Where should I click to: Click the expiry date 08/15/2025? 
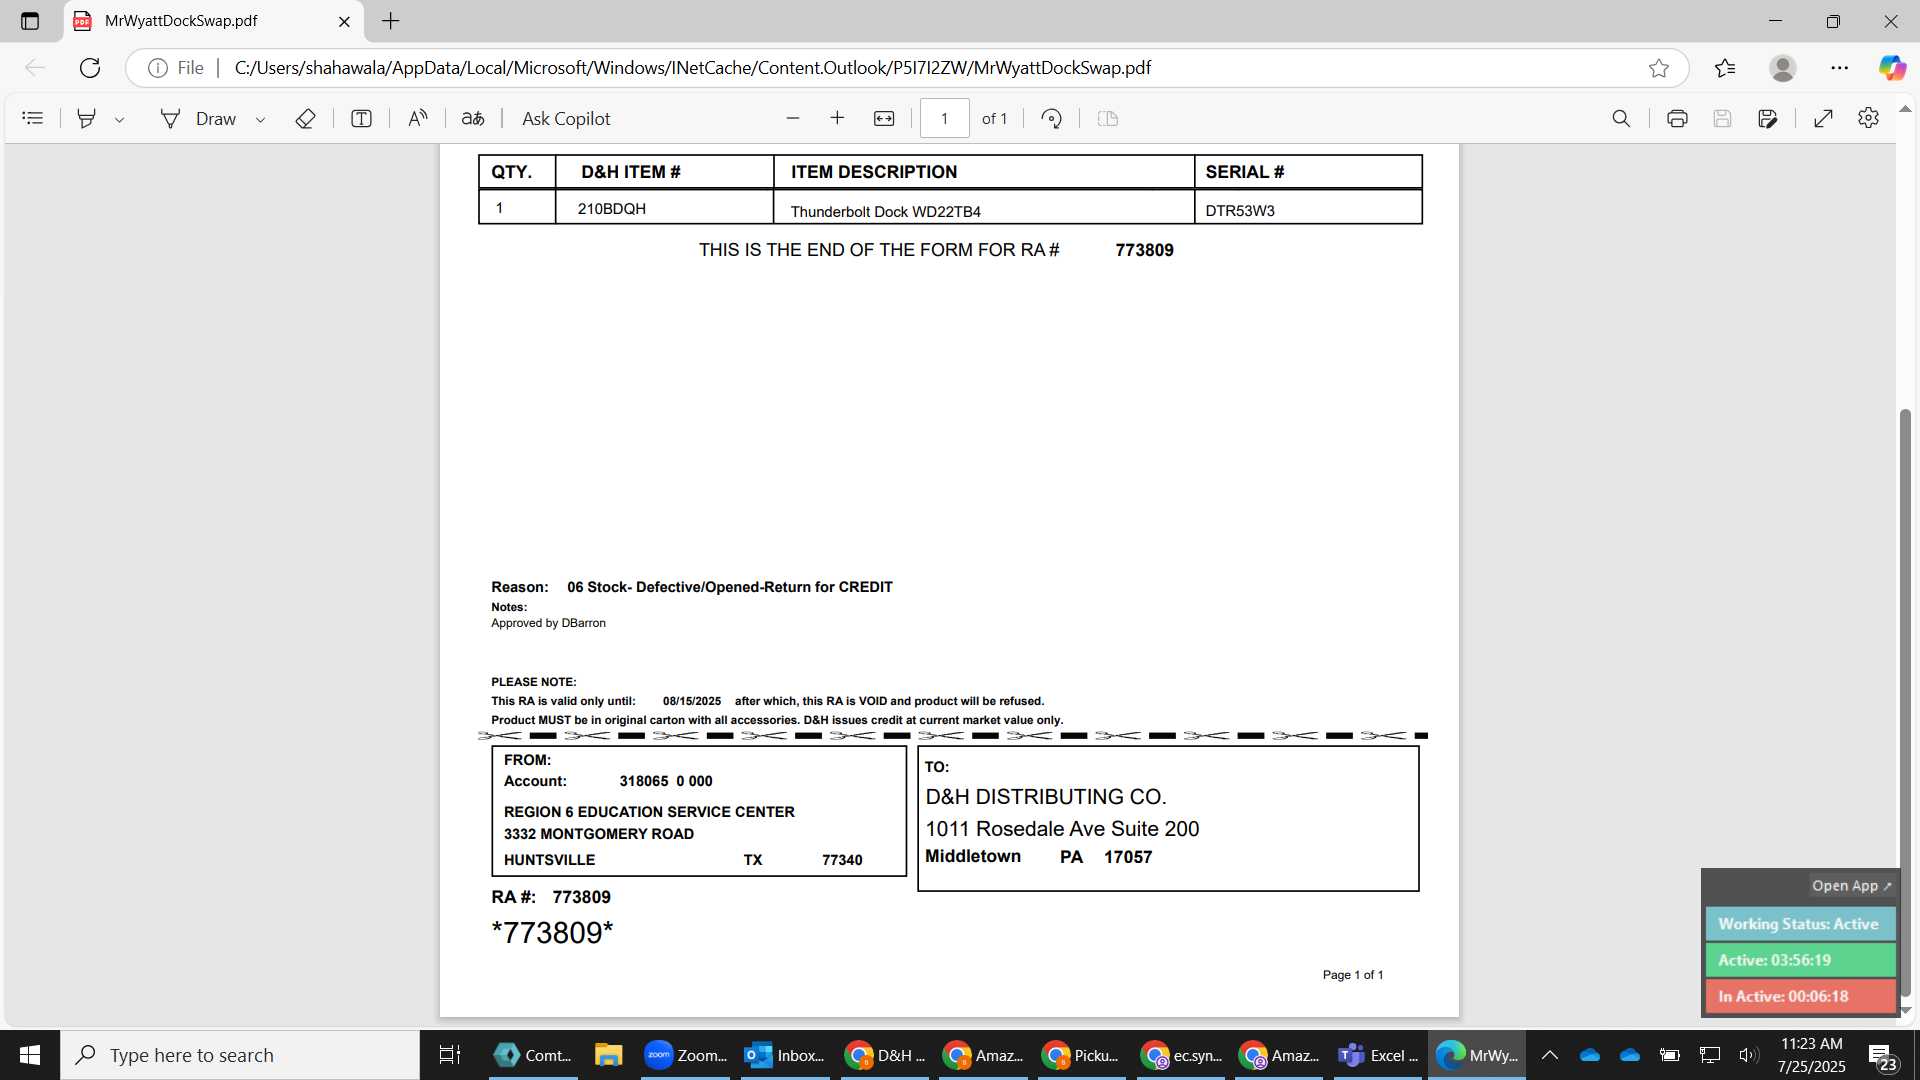692,701
